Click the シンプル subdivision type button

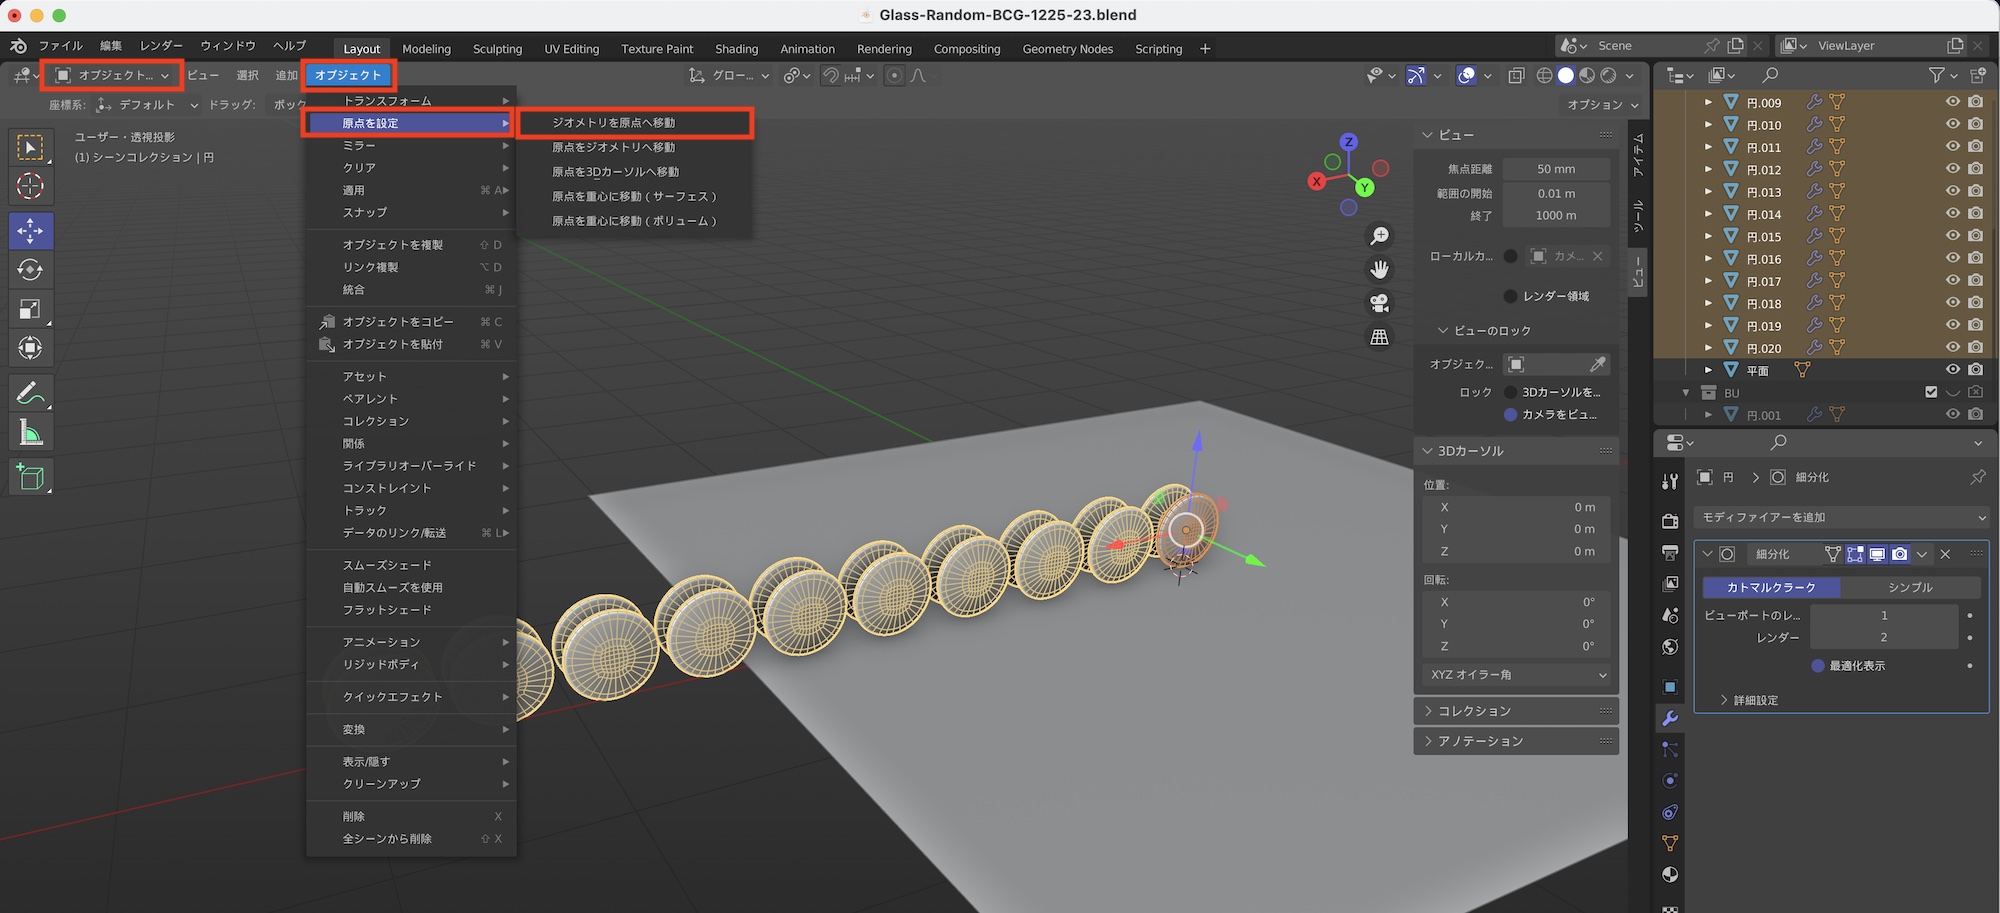(x=1910, y=587)
